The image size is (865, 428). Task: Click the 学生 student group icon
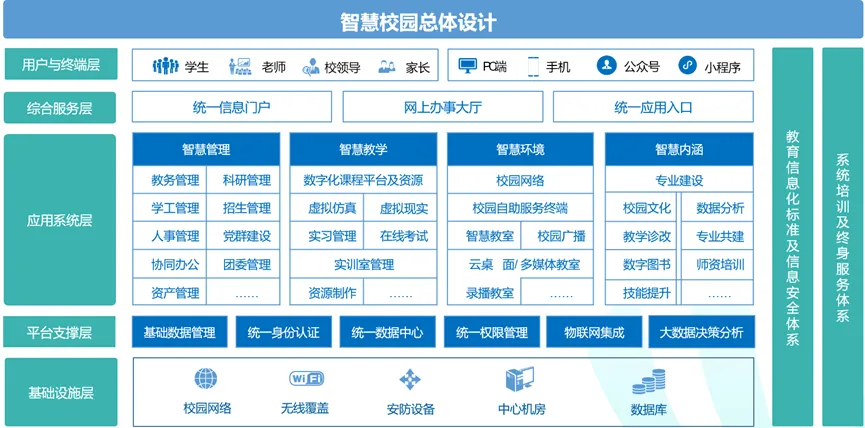(x=165, y=67)
